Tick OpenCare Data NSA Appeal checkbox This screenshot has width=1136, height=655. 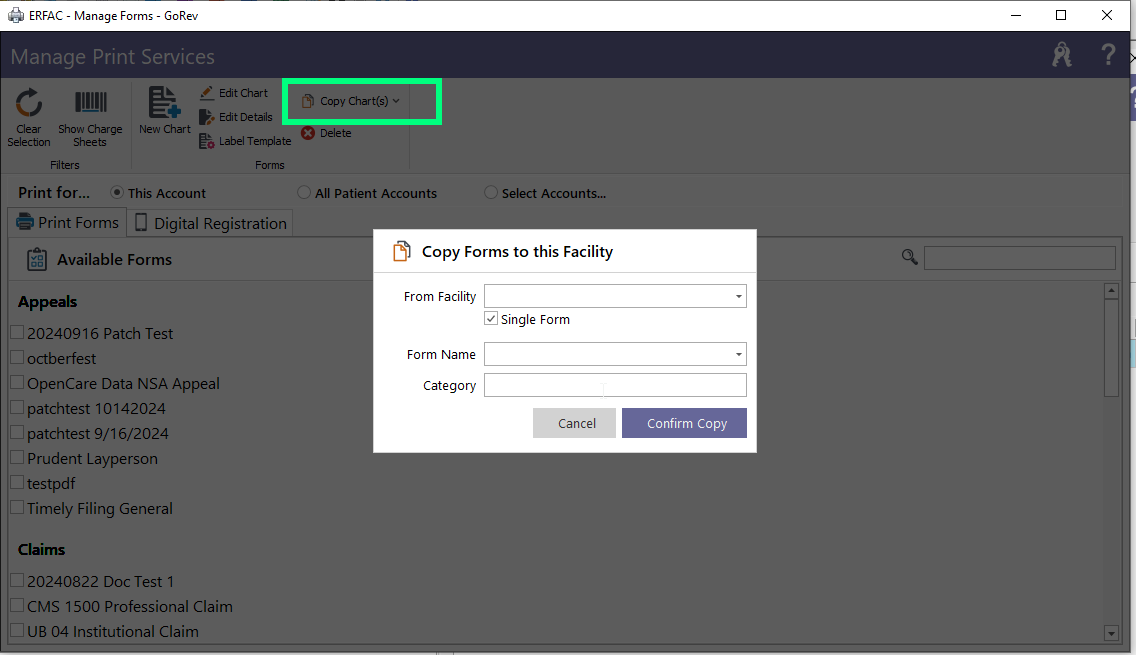pyautogui.click(x=17, y=383)
